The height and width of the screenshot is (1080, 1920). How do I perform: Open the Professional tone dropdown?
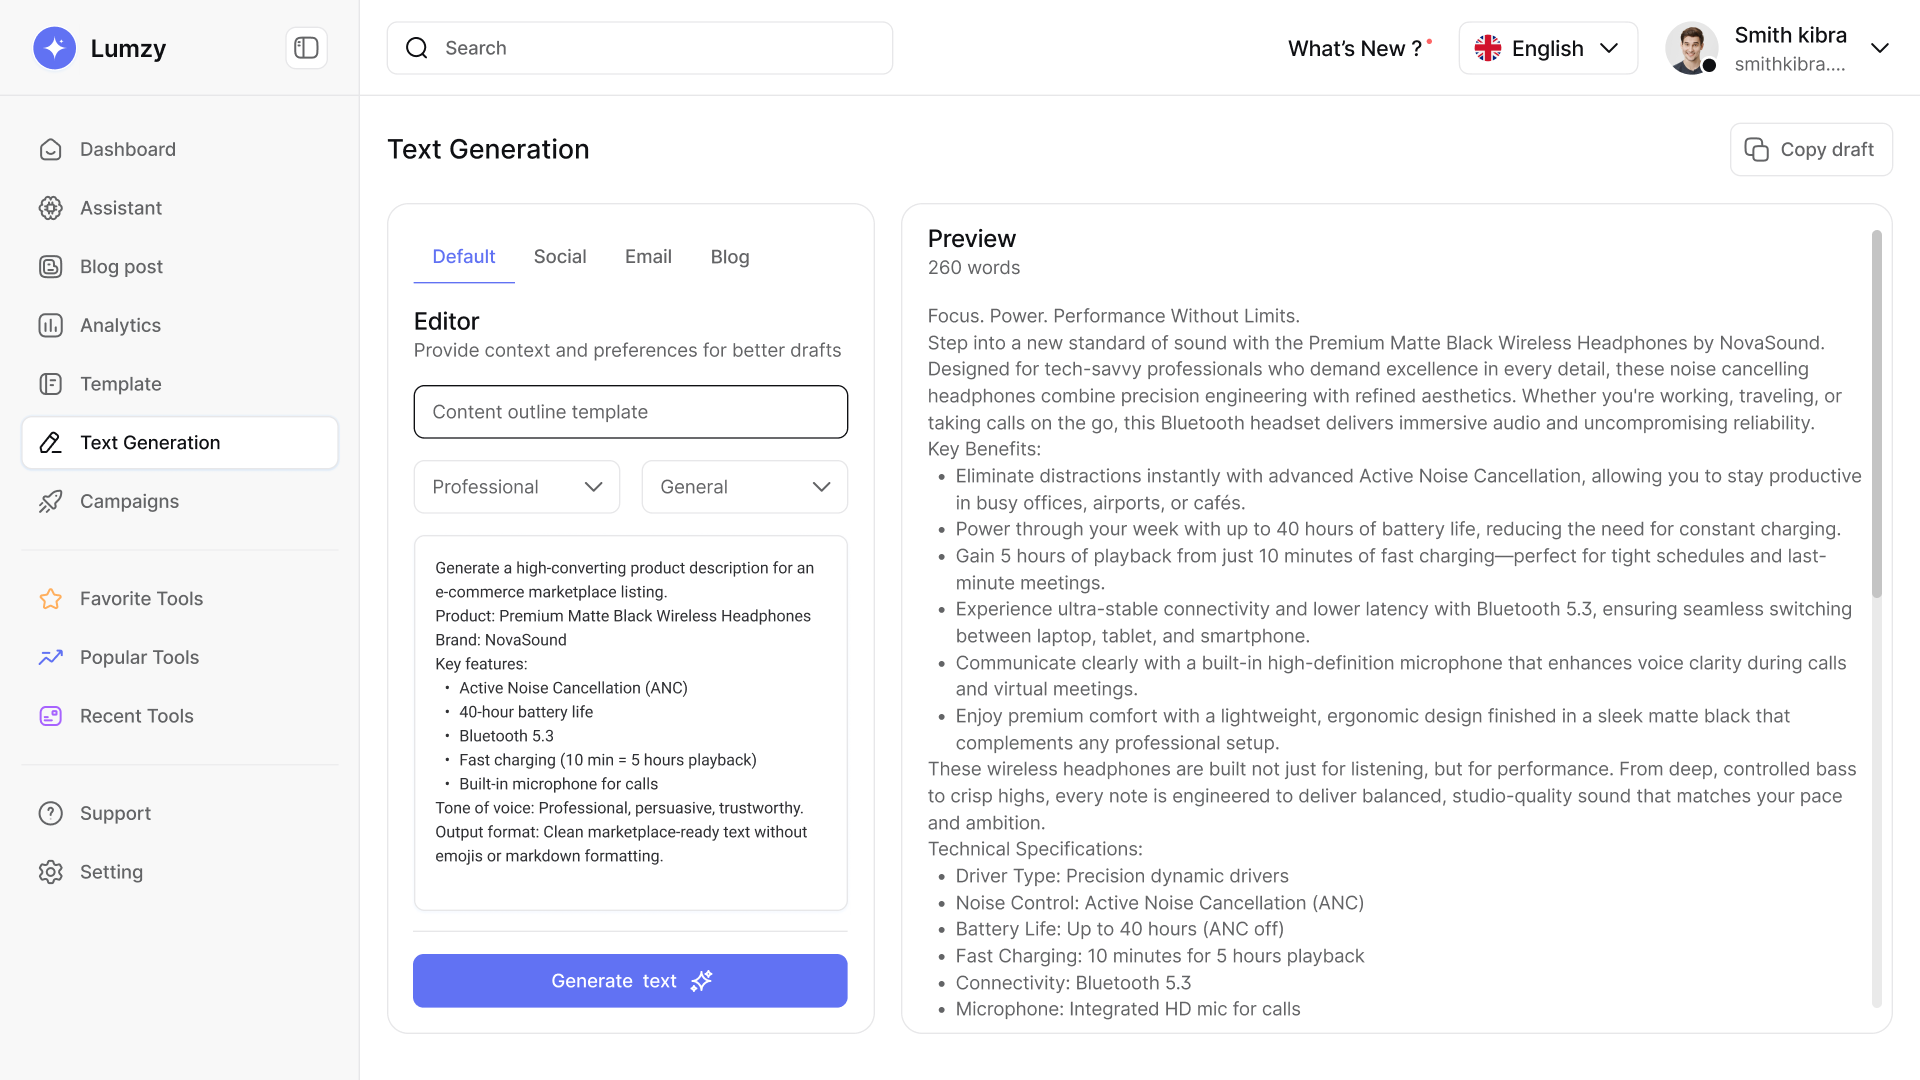(517, 487)
